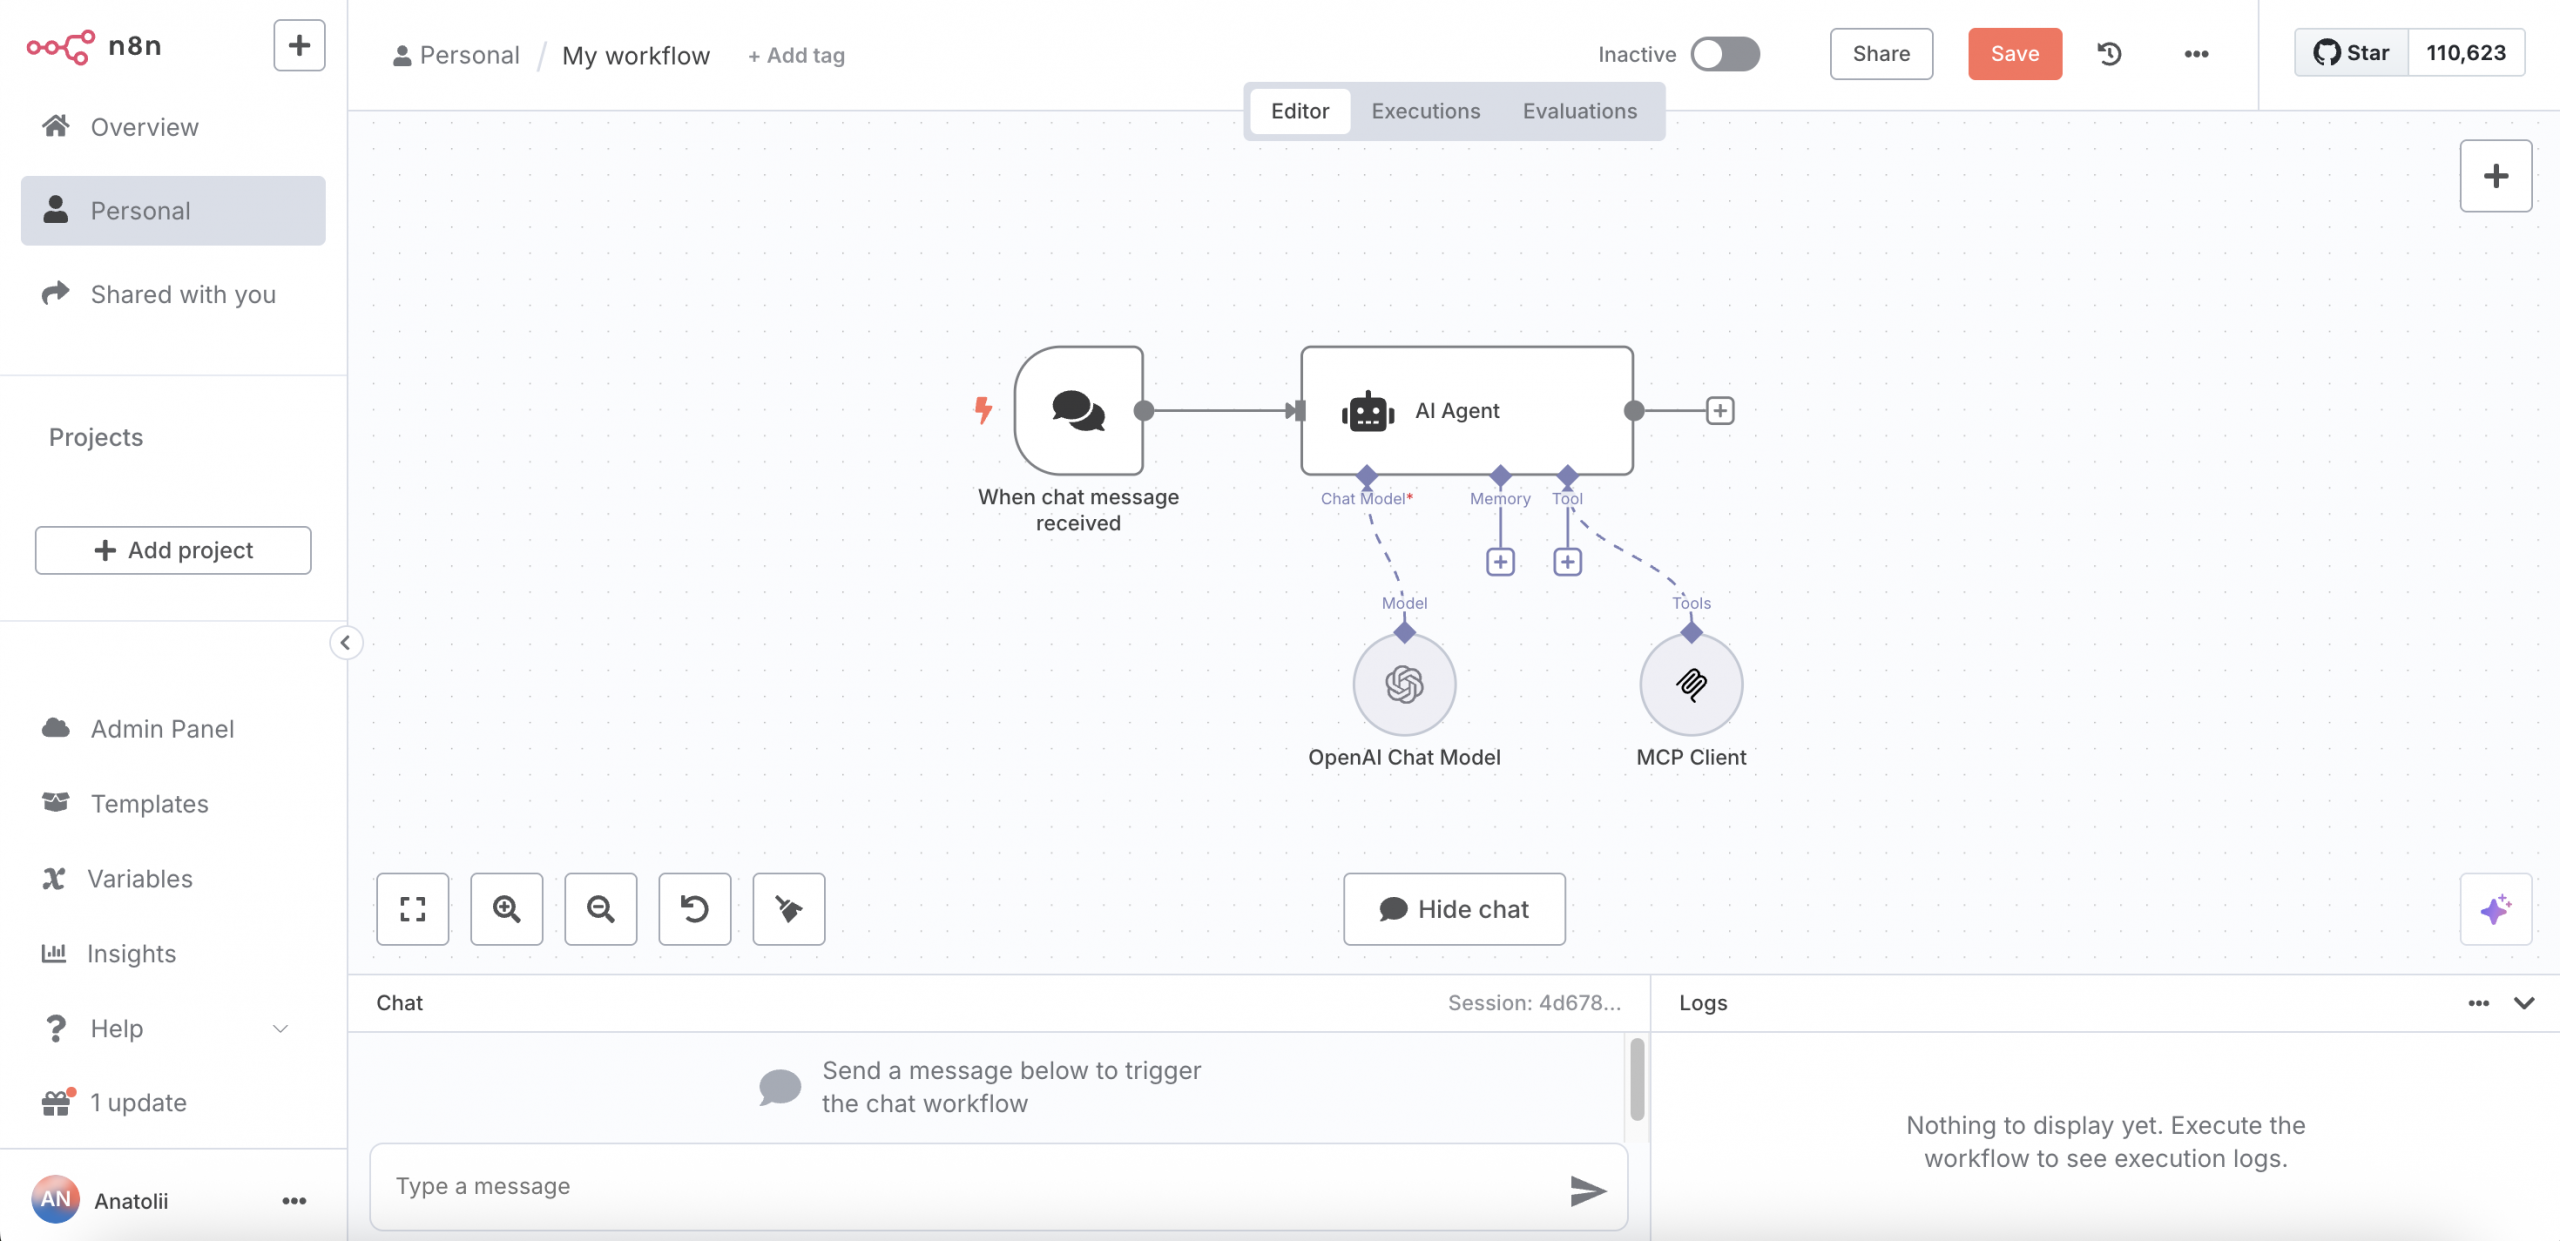The width and height of the screenshot is (2560, 1241).
Task: Zoom out of the workflow canvas
Action: [600, 908]
